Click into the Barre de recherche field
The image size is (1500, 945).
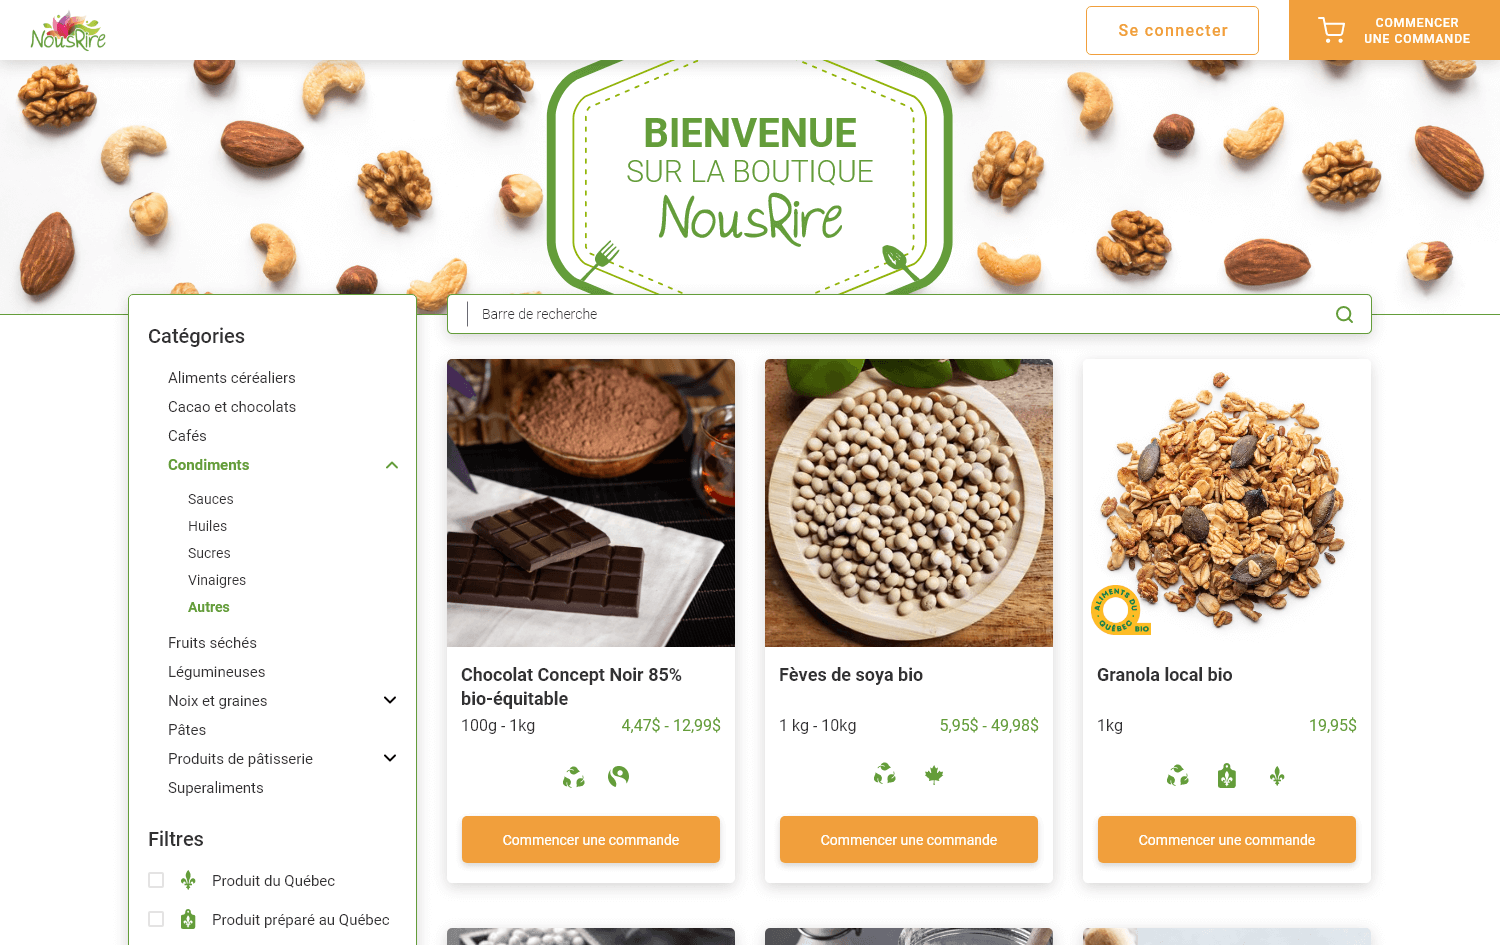click(909, 314)
